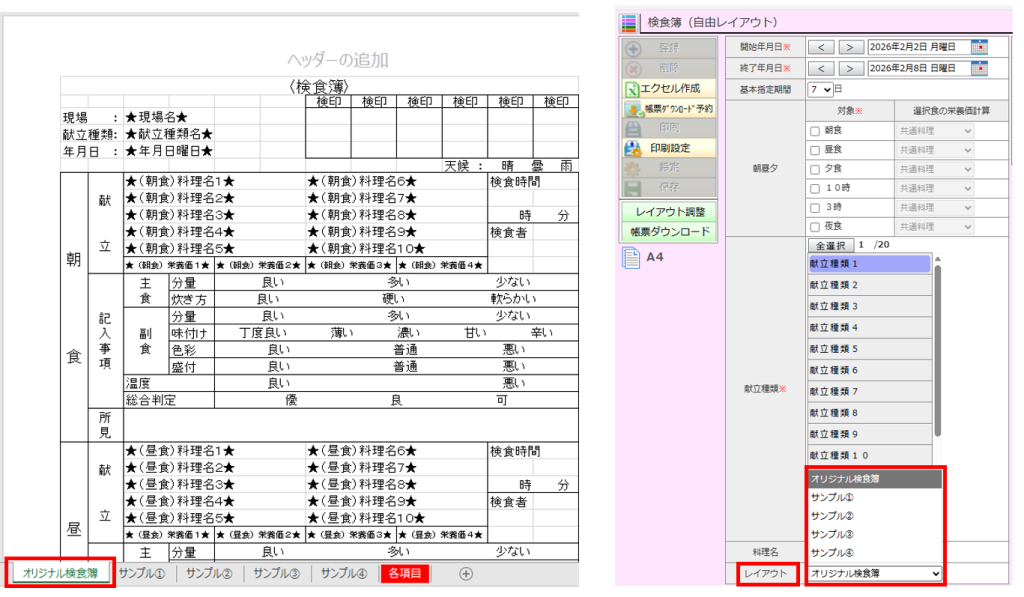Click the A4 paper size document icon
Image resolution: width=1024 pixels, height=597 pixels.
632,258
